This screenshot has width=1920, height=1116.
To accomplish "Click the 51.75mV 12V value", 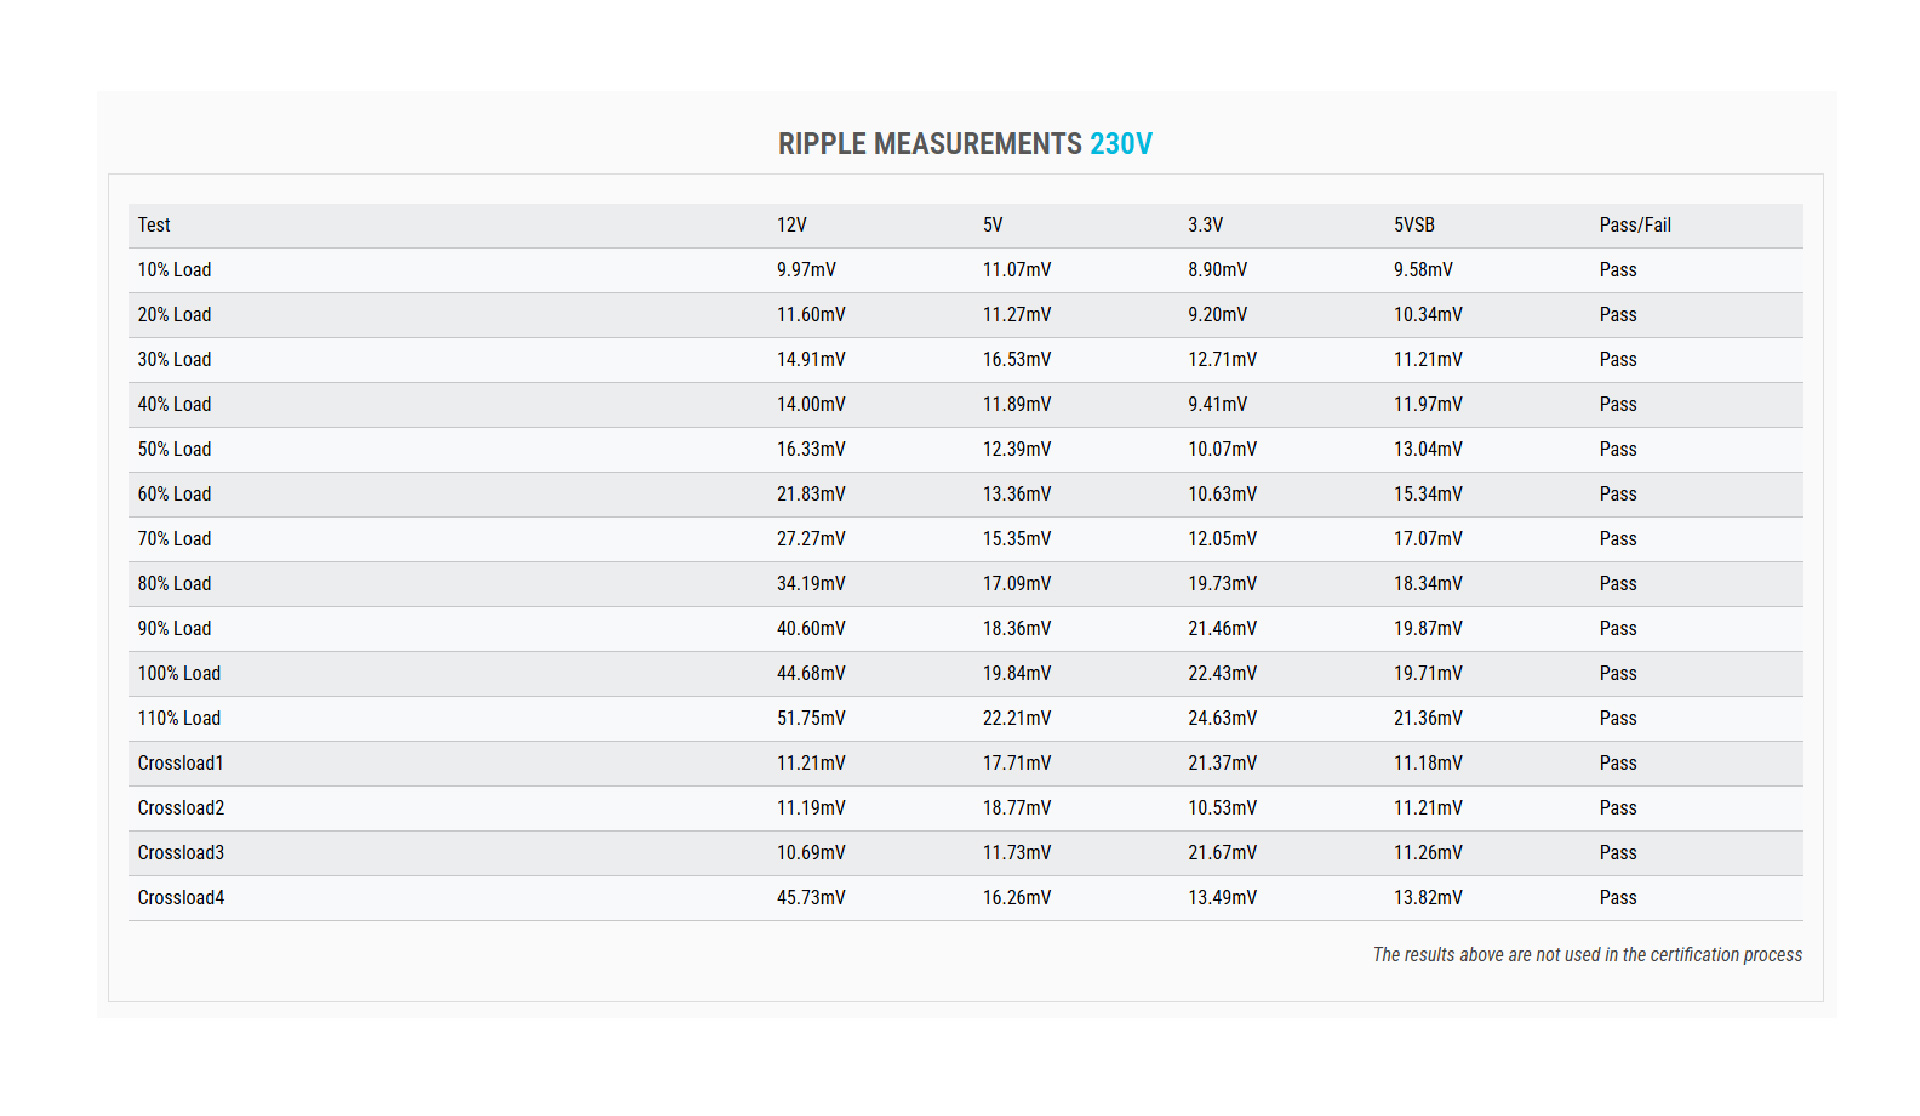I will (x=811, y=718).
